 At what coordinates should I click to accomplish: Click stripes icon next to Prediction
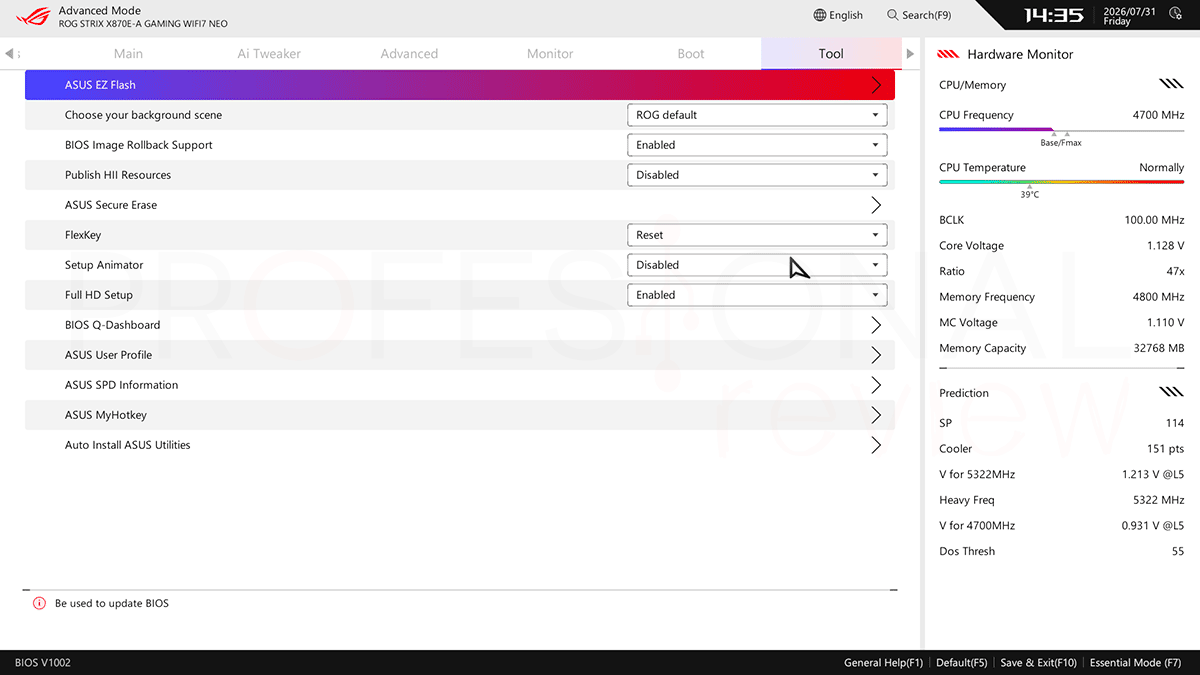(1171, 393)
